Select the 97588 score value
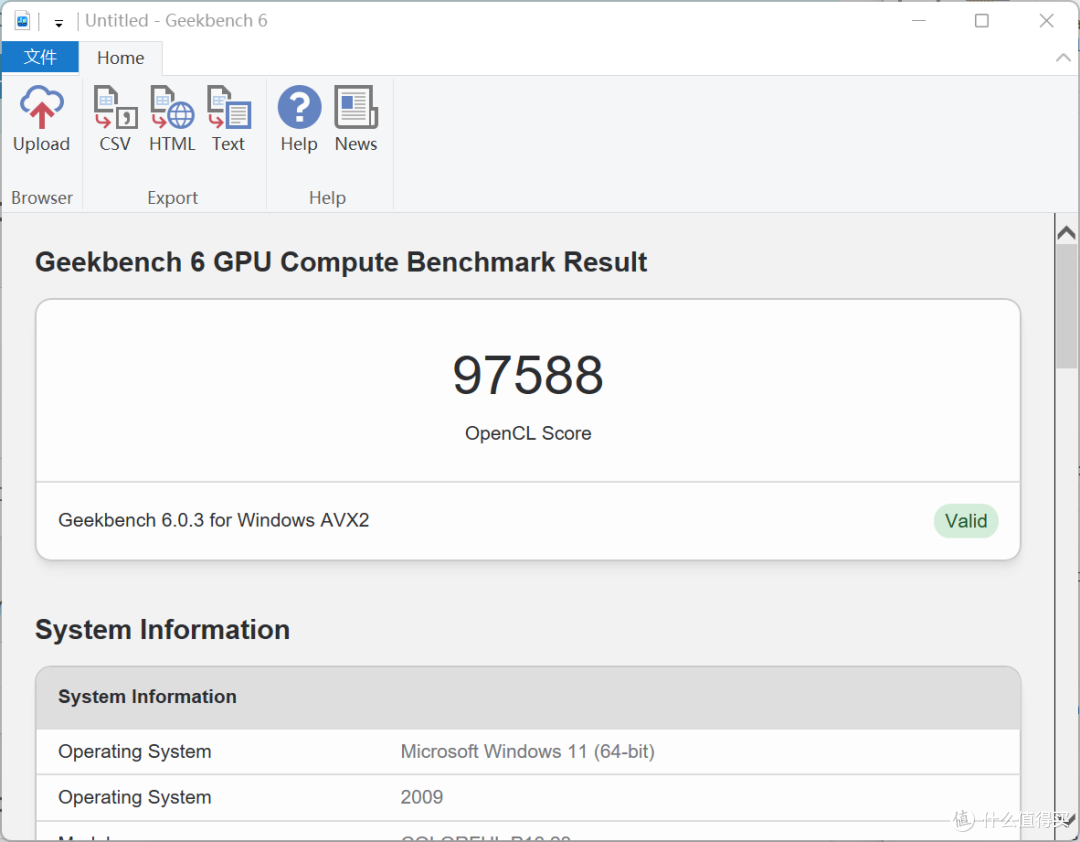This screenshot has width=1080, height=842. pos(528,375)
